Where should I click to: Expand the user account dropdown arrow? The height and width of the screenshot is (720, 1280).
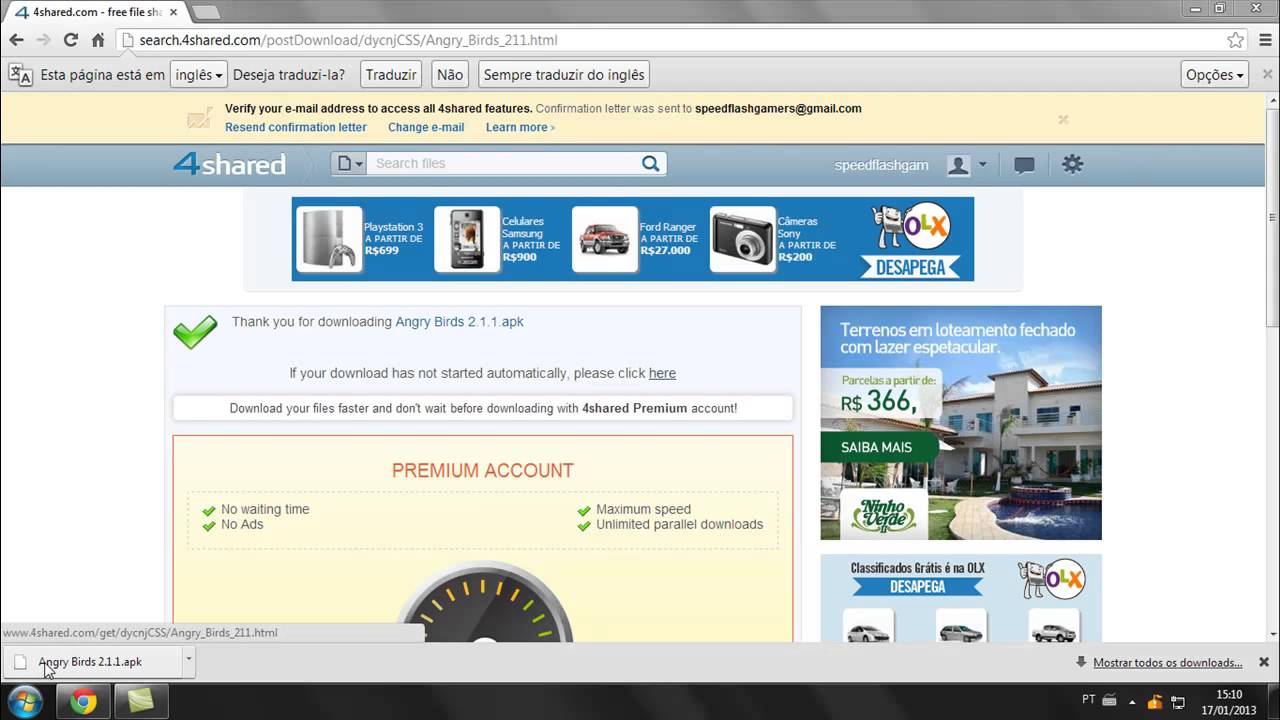point(983,165)
